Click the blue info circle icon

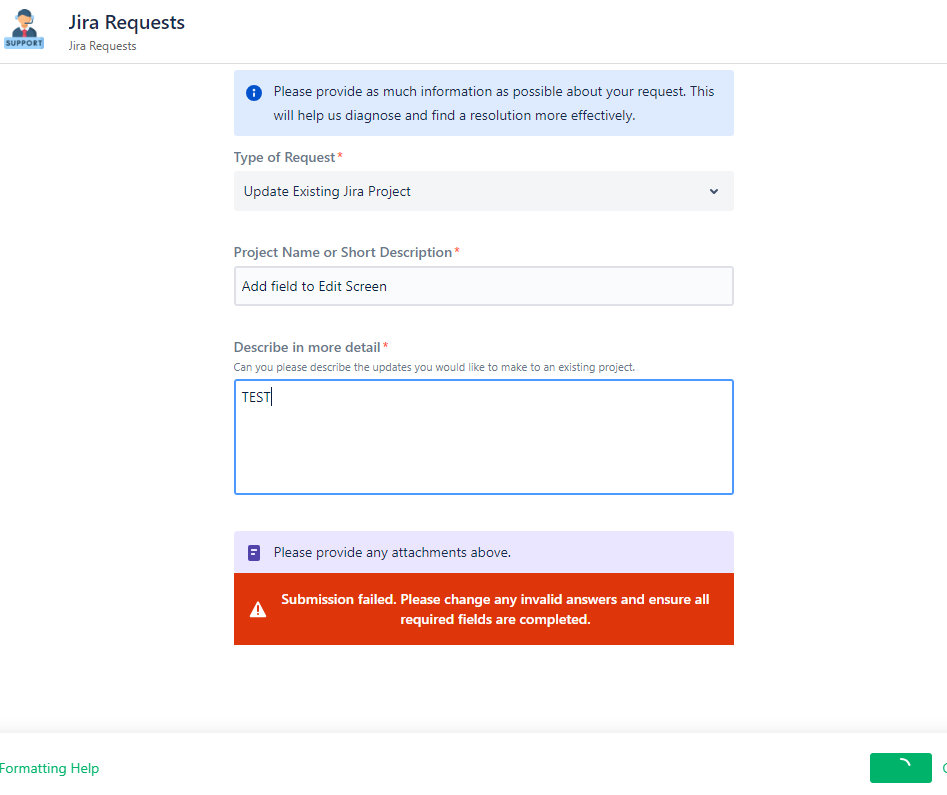(254, 92)
